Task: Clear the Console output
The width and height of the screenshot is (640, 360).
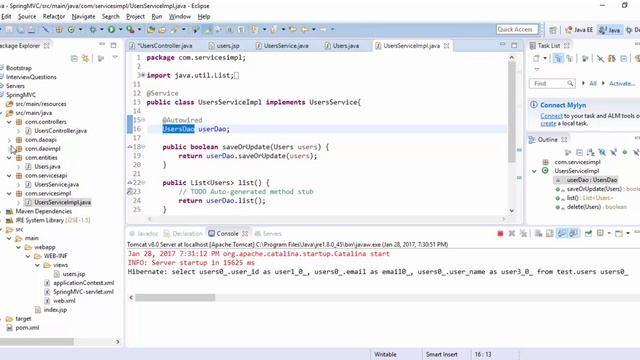Action: click(x=538, y=233)
